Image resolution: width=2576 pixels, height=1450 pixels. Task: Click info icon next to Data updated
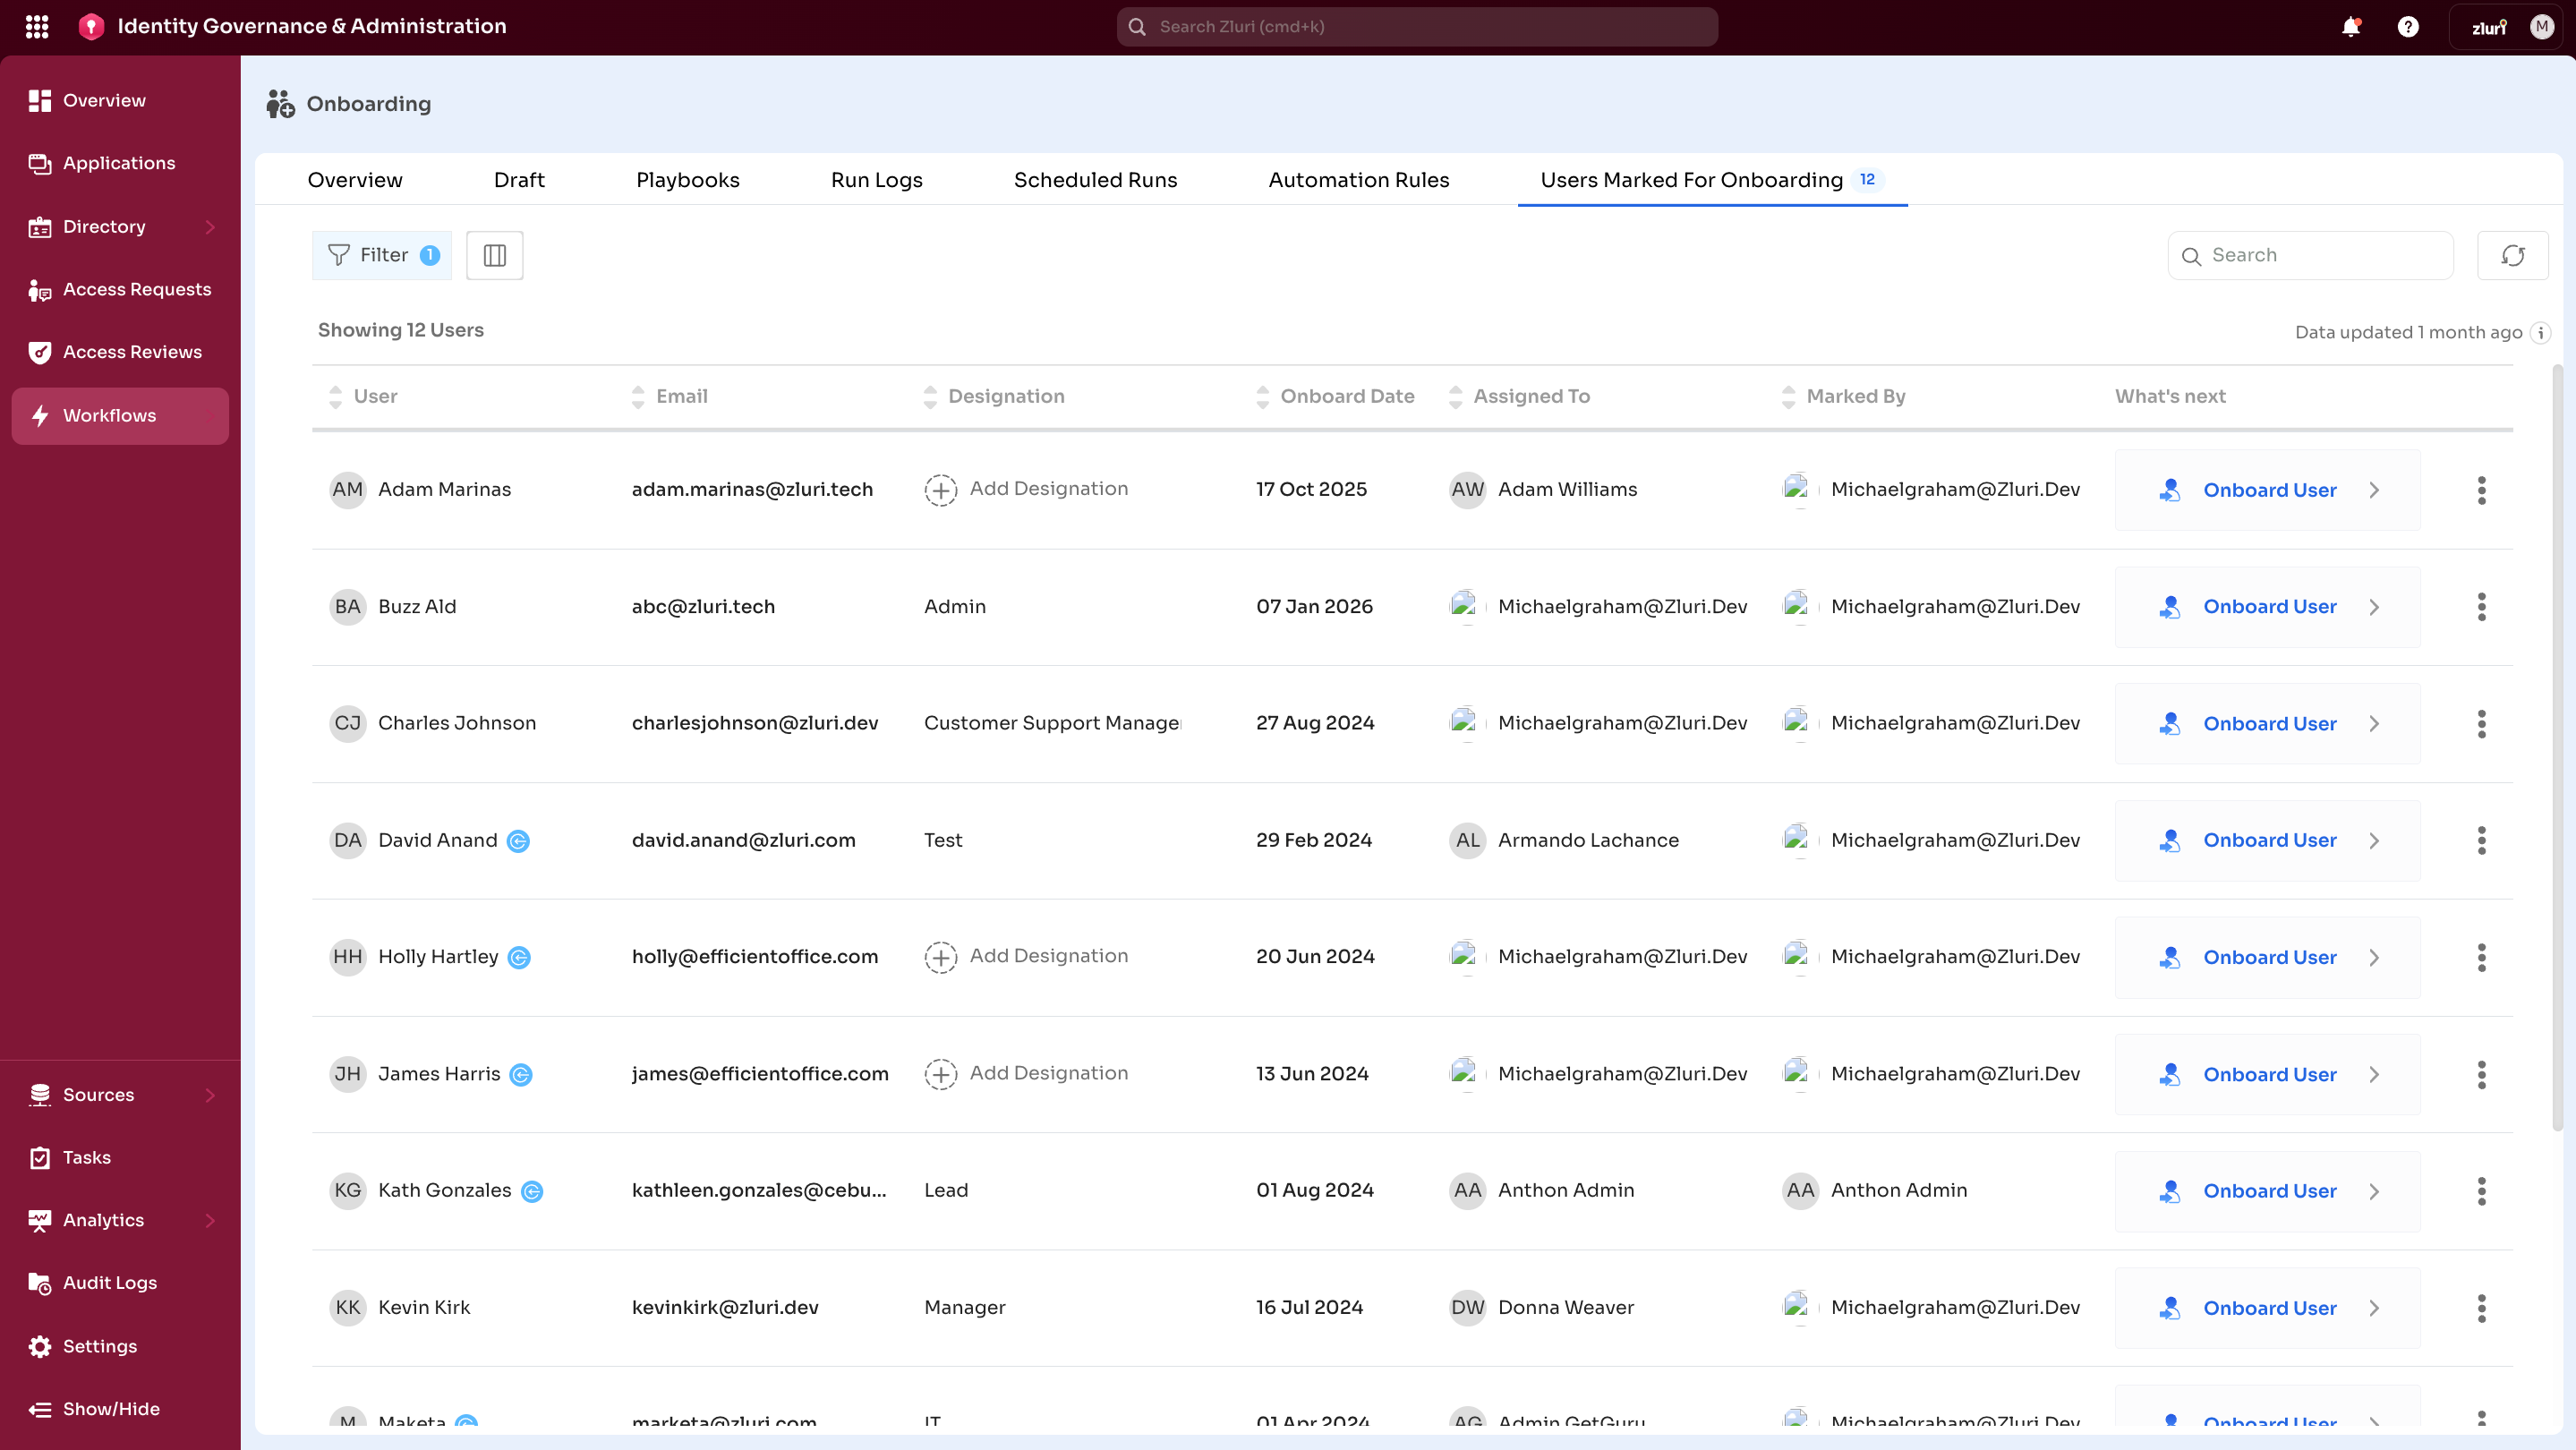[x=2541, y=333]
